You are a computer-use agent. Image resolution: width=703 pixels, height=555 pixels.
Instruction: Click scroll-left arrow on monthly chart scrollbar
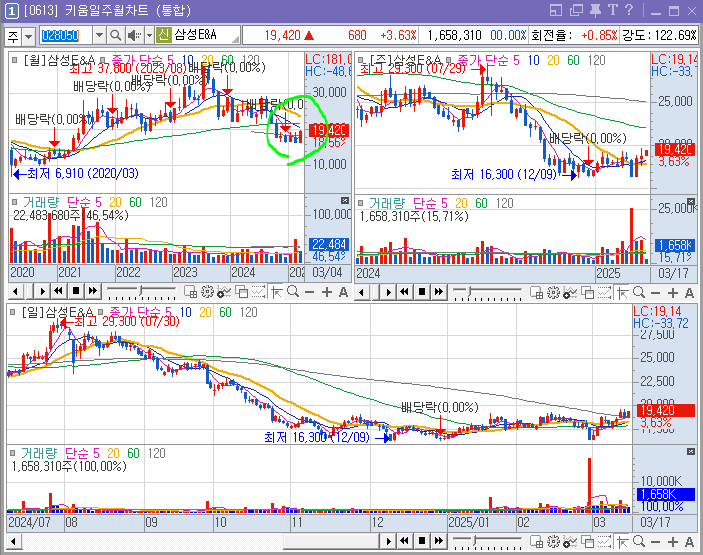[15, 291]
